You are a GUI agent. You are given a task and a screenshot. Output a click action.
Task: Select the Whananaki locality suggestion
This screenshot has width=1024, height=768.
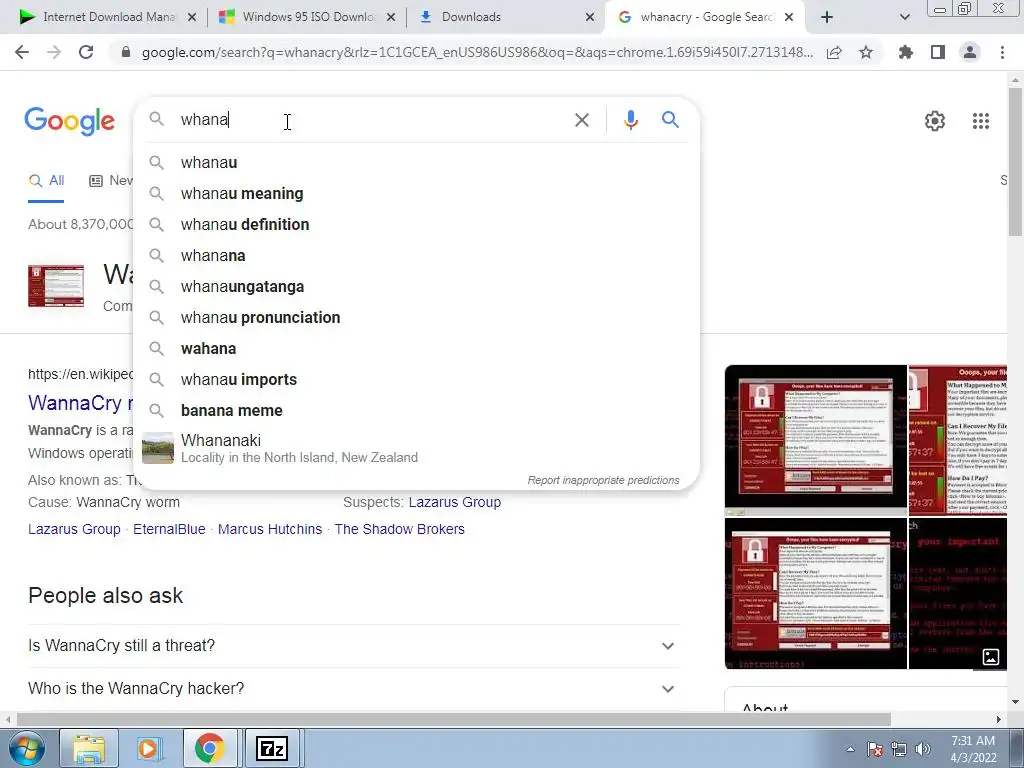417,448
